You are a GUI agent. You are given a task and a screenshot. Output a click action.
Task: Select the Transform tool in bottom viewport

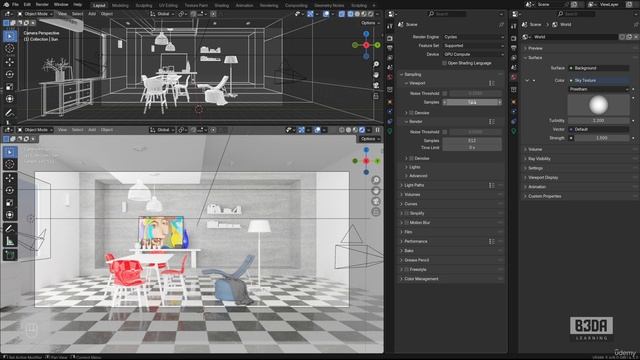(10, 215)
